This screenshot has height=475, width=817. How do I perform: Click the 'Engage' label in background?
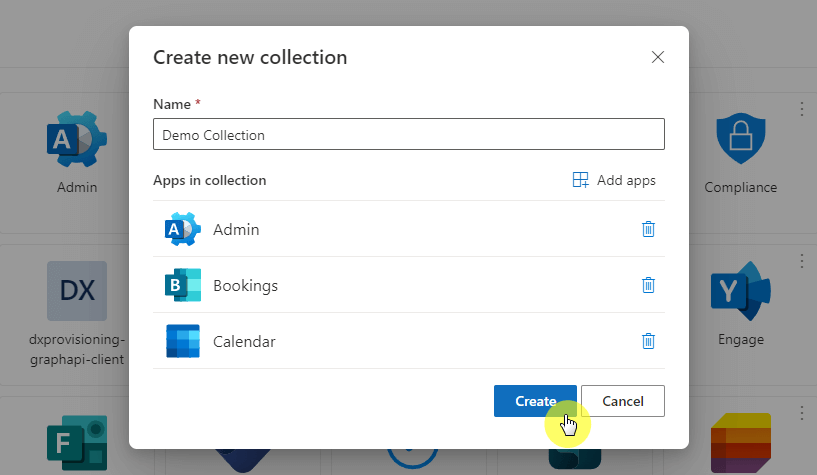pos(740,340)
